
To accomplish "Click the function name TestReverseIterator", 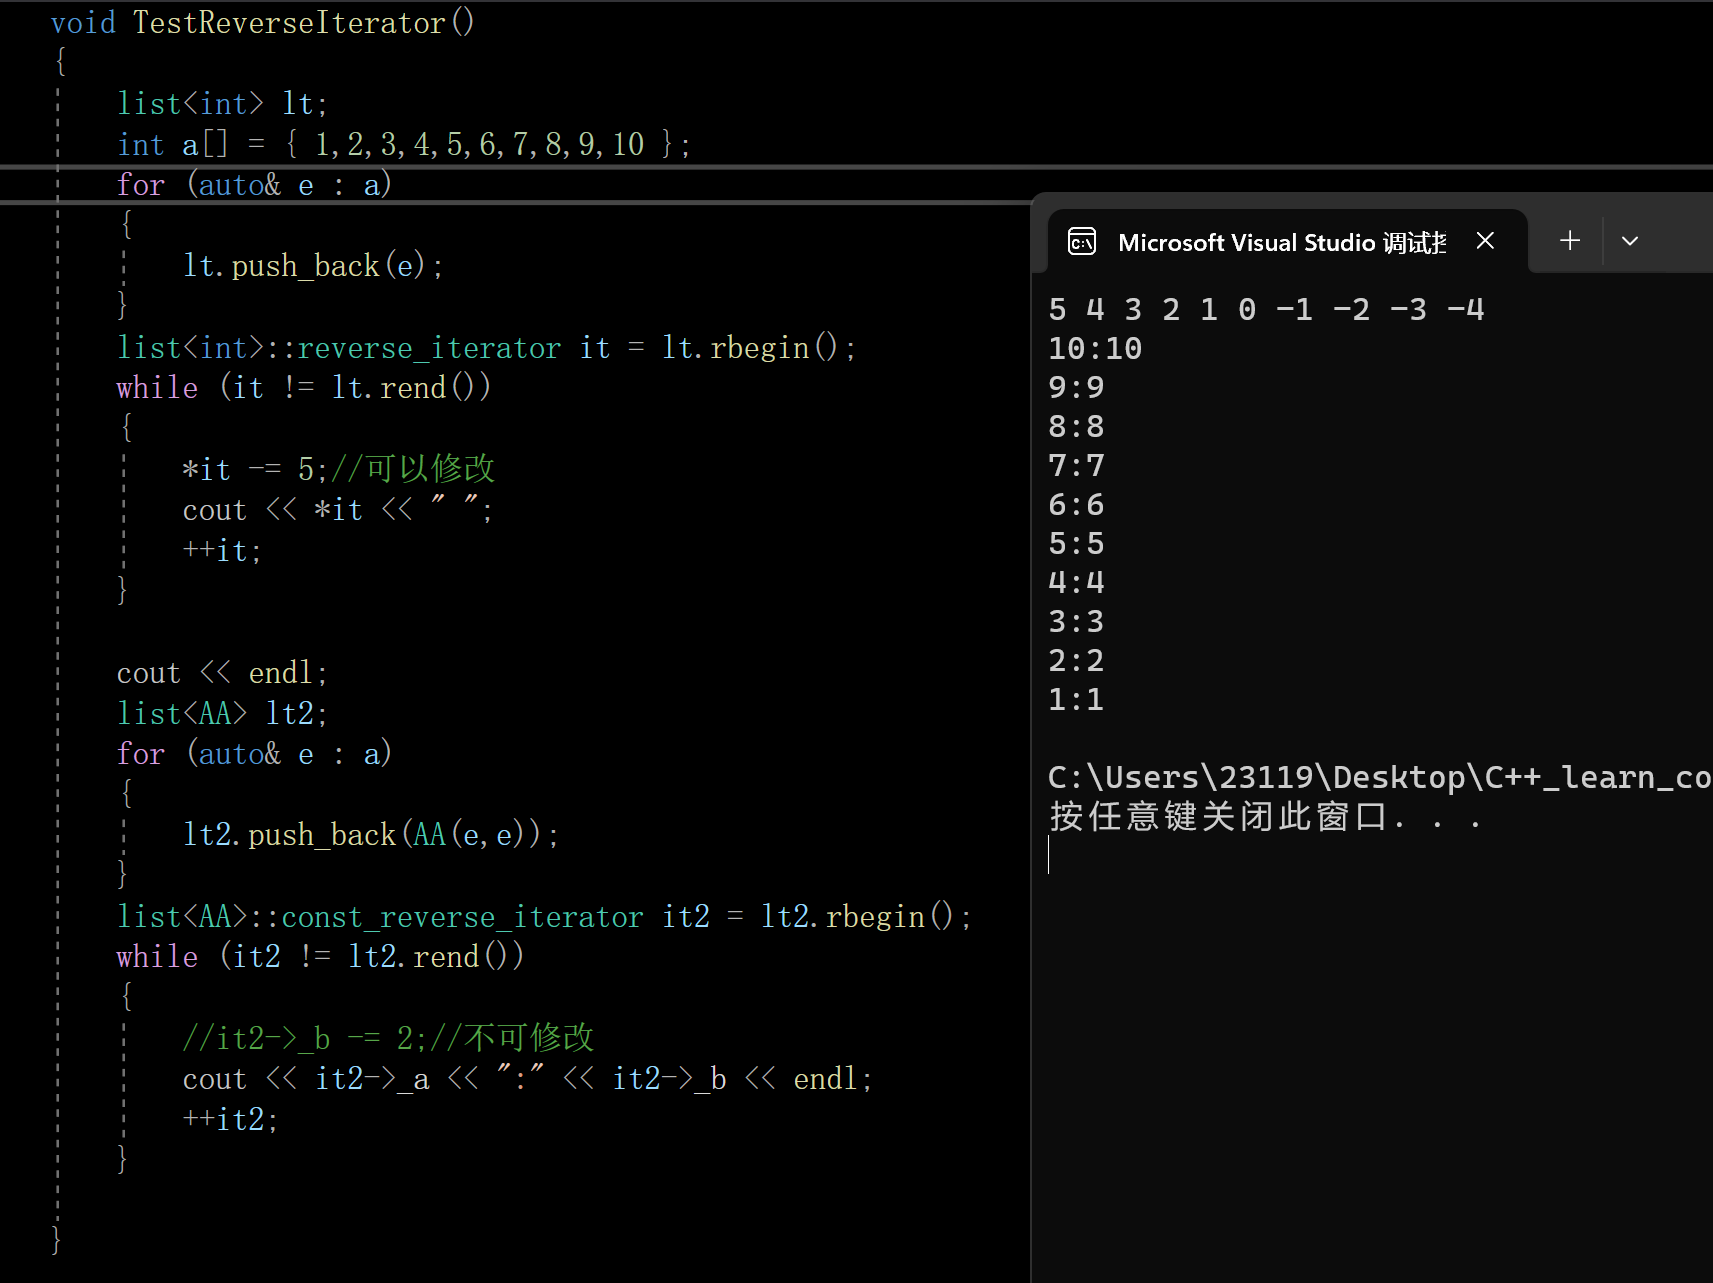I will pyautogui.click(x=289, y=23).
